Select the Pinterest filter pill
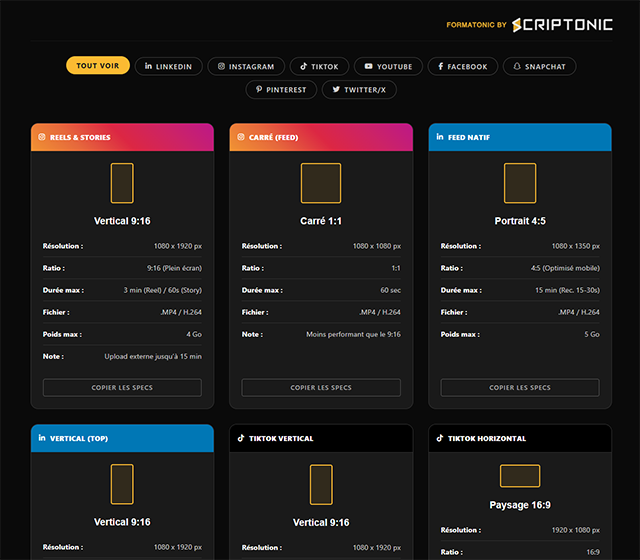The height and width of the screenshot is (560, 640). coord(282,89)
